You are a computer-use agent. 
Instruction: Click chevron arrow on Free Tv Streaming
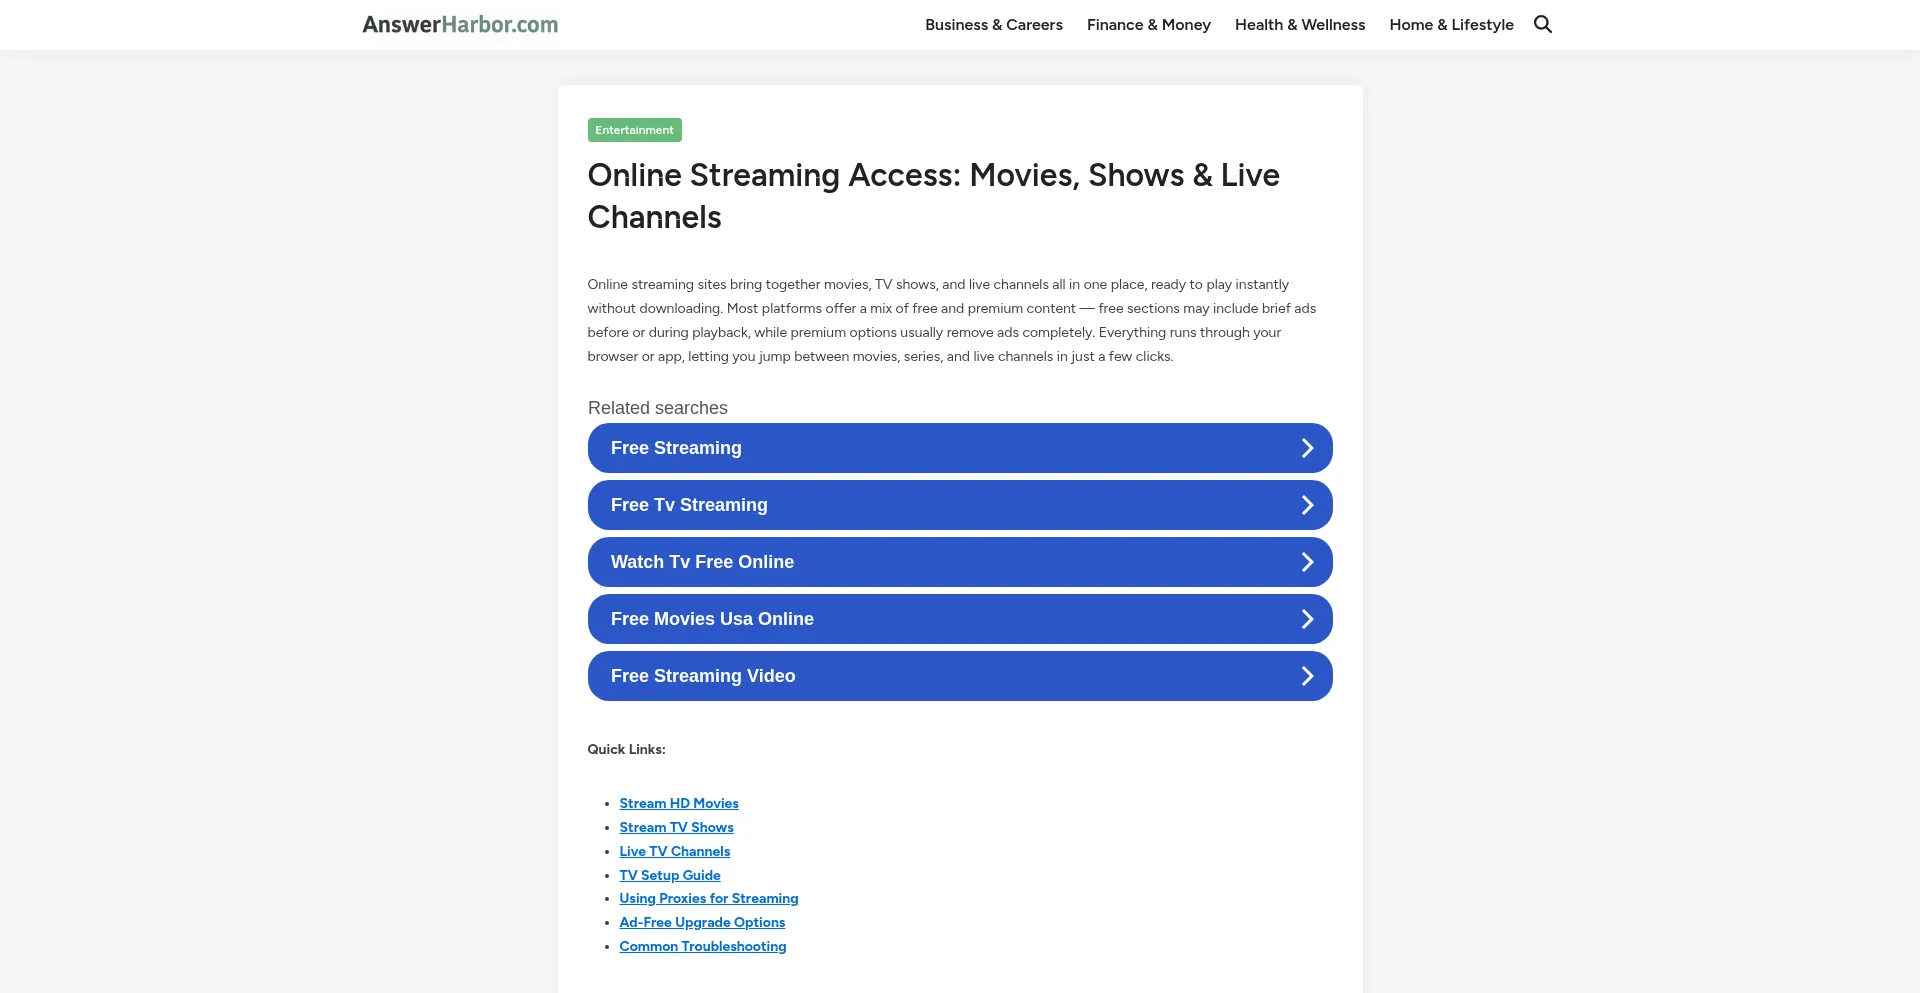(x=1307, y=505)
